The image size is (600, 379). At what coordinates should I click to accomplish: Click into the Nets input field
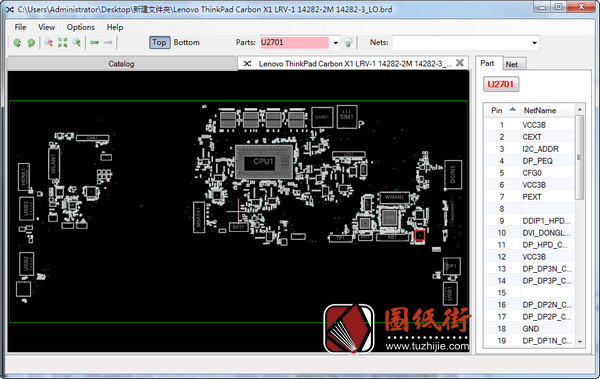tap(461, 43)
